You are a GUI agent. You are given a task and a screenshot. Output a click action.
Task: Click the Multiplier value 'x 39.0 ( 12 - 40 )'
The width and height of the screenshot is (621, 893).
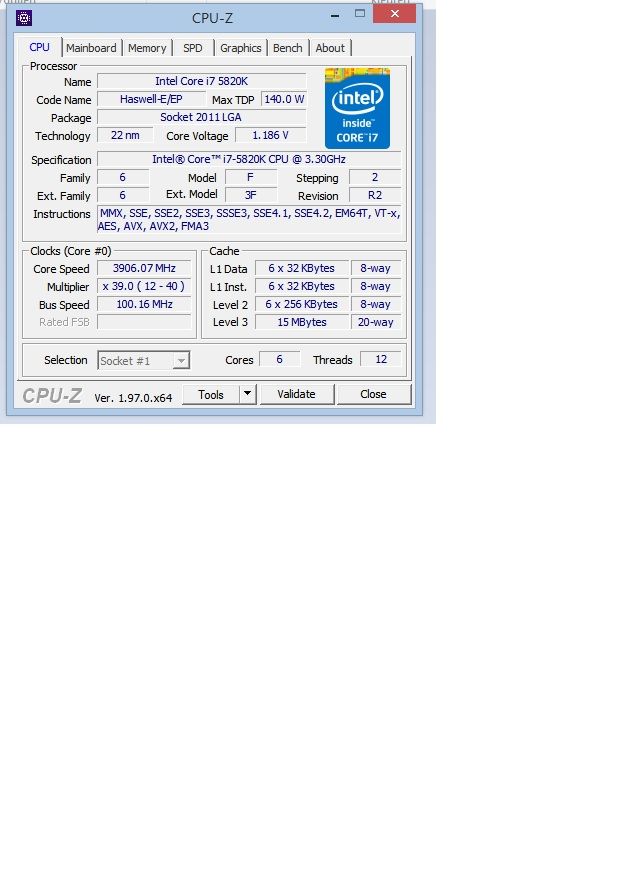coord(144,286)
